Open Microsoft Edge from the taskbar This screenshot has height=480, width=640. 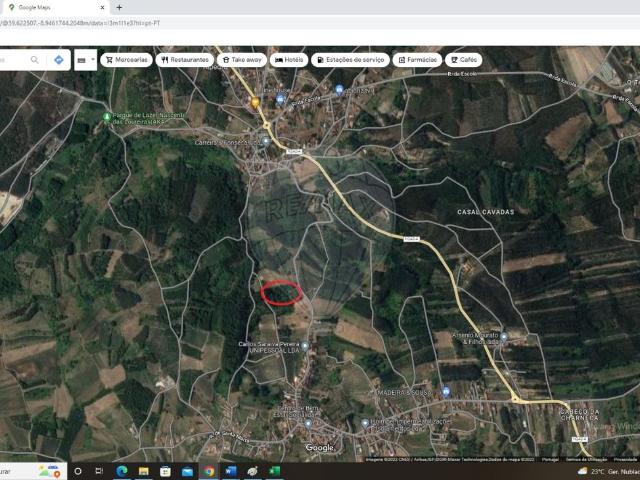tap(121, 471)
